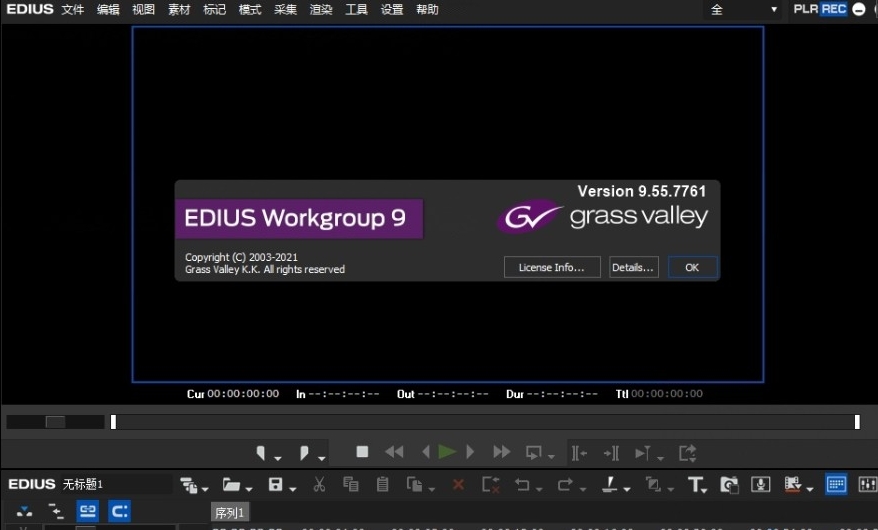Screen dimensions: 878x530
Task: Open License Info... in the About dialog
Action: coord(552,268)
